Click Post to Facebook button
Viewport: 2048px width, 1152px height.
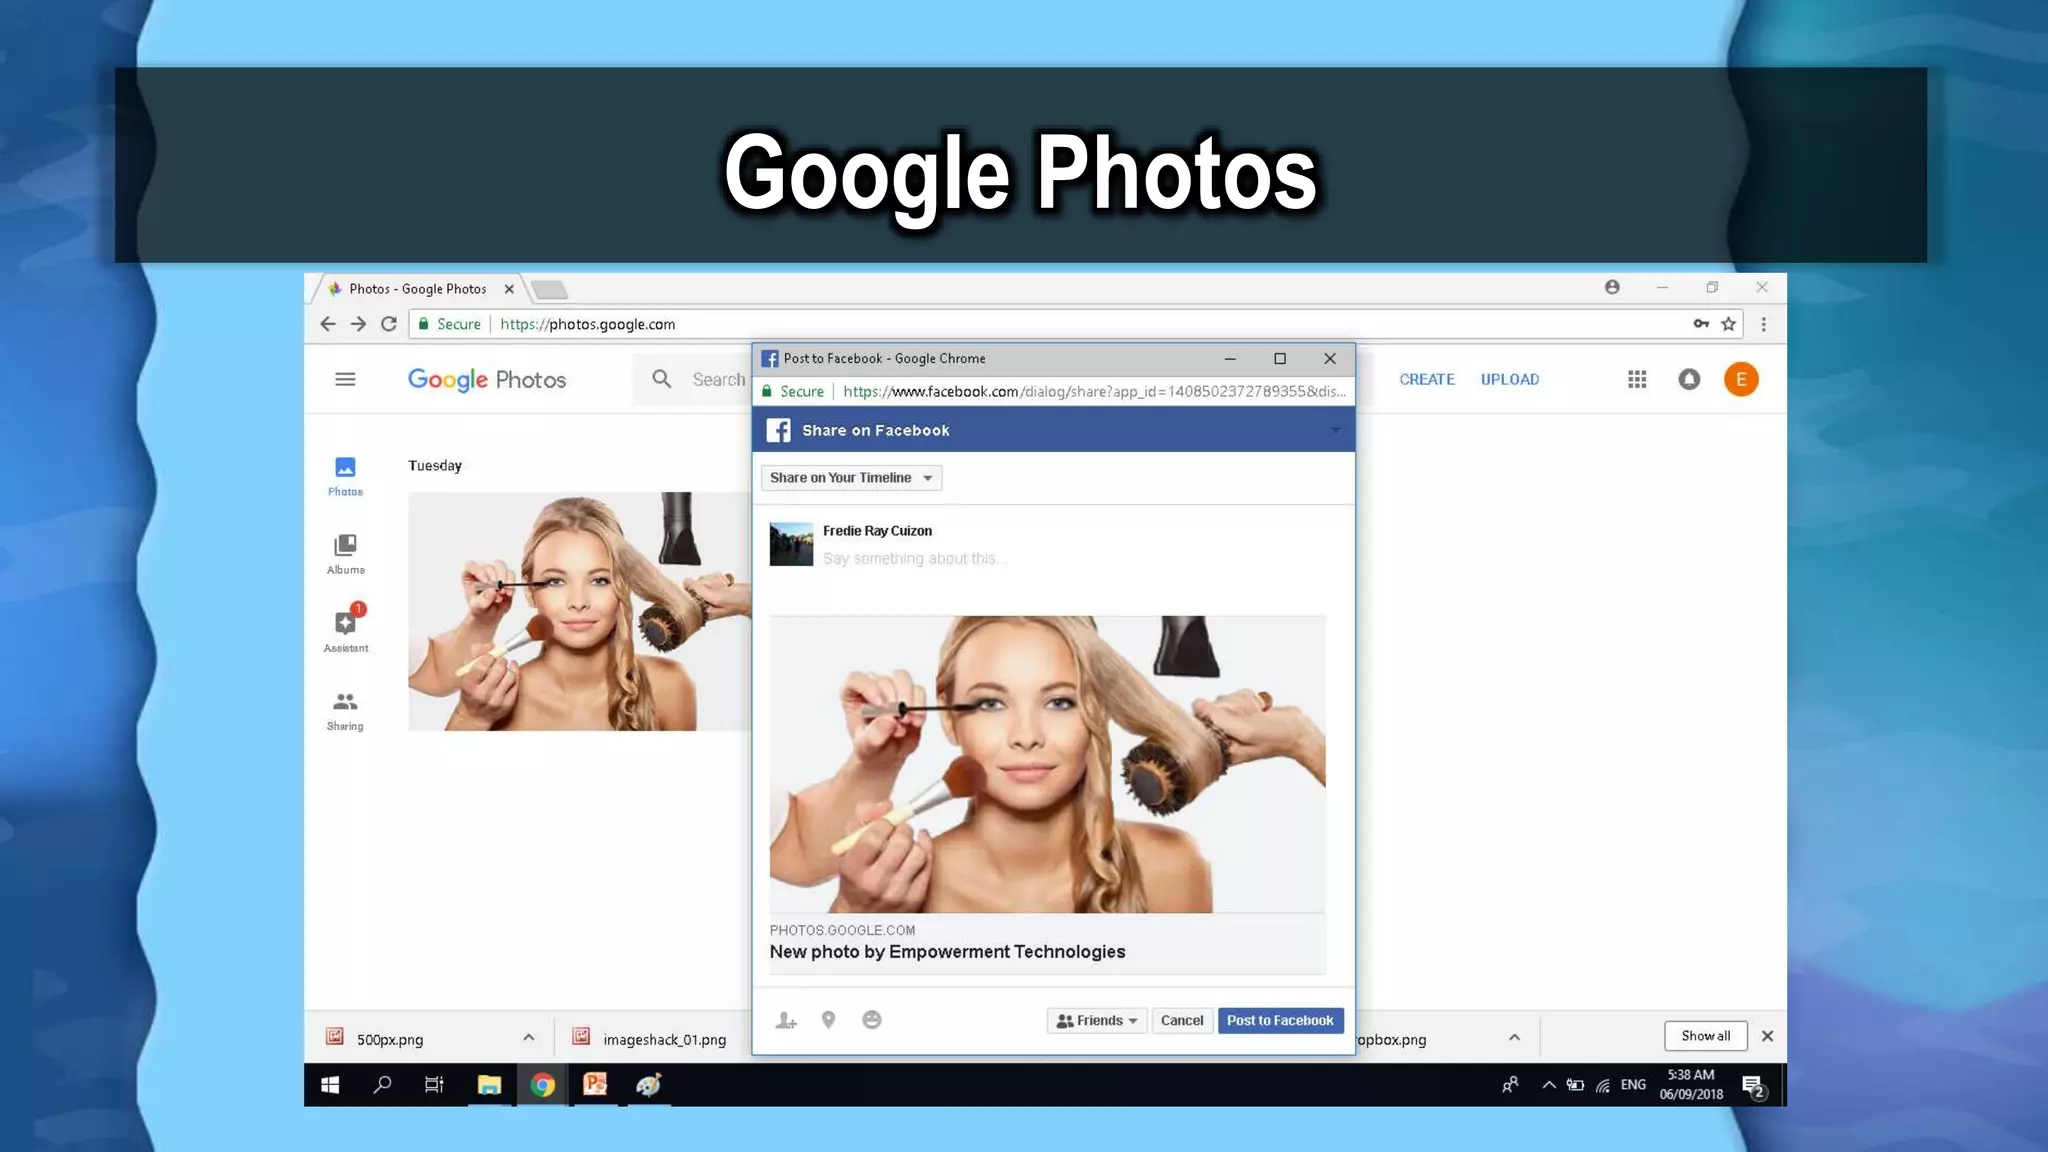pyautogui.click(x=1280, y=1021)
